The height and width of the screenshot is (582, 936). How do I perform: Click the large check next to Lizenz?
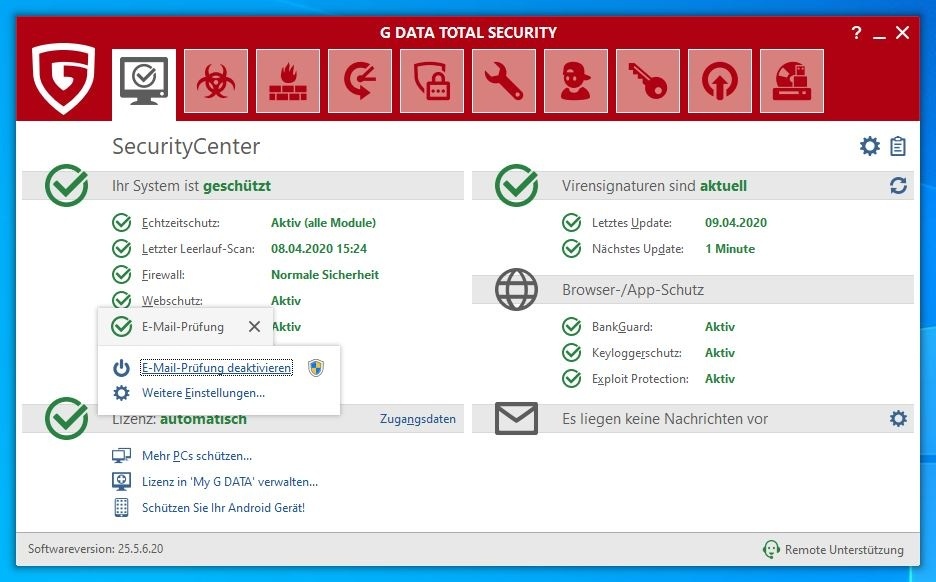pos(66,418)
